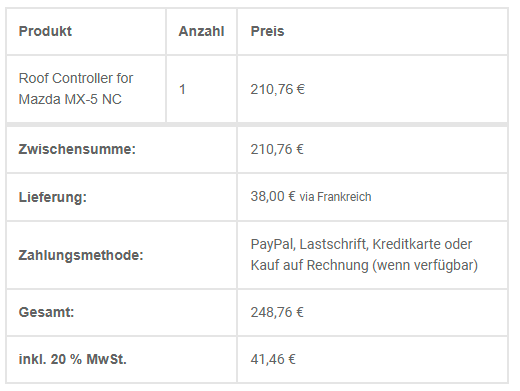Click the Zwischensumme label
The height and width of the screenshot is (391, 520).
pos(77,149)
